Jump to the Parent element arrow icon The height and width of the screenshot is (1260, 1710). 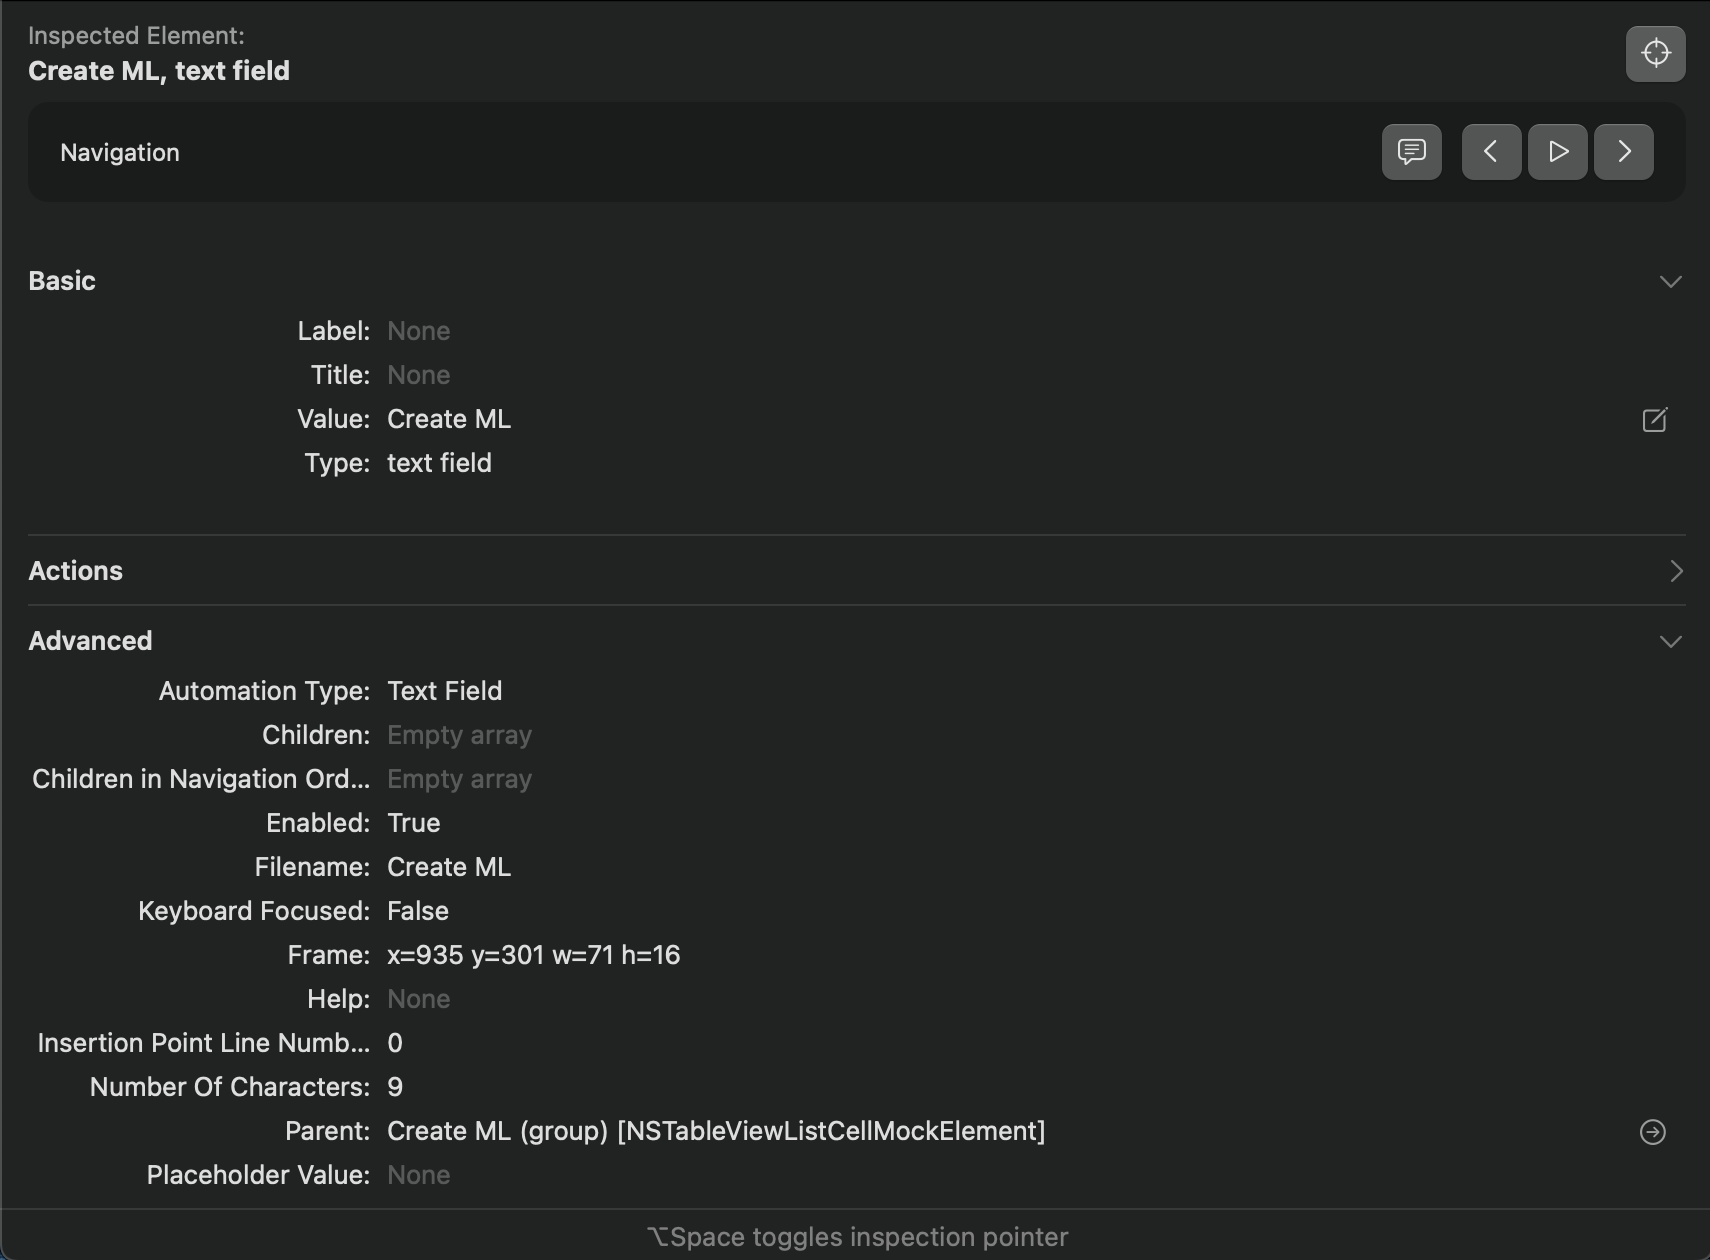click(1652, 1132)
